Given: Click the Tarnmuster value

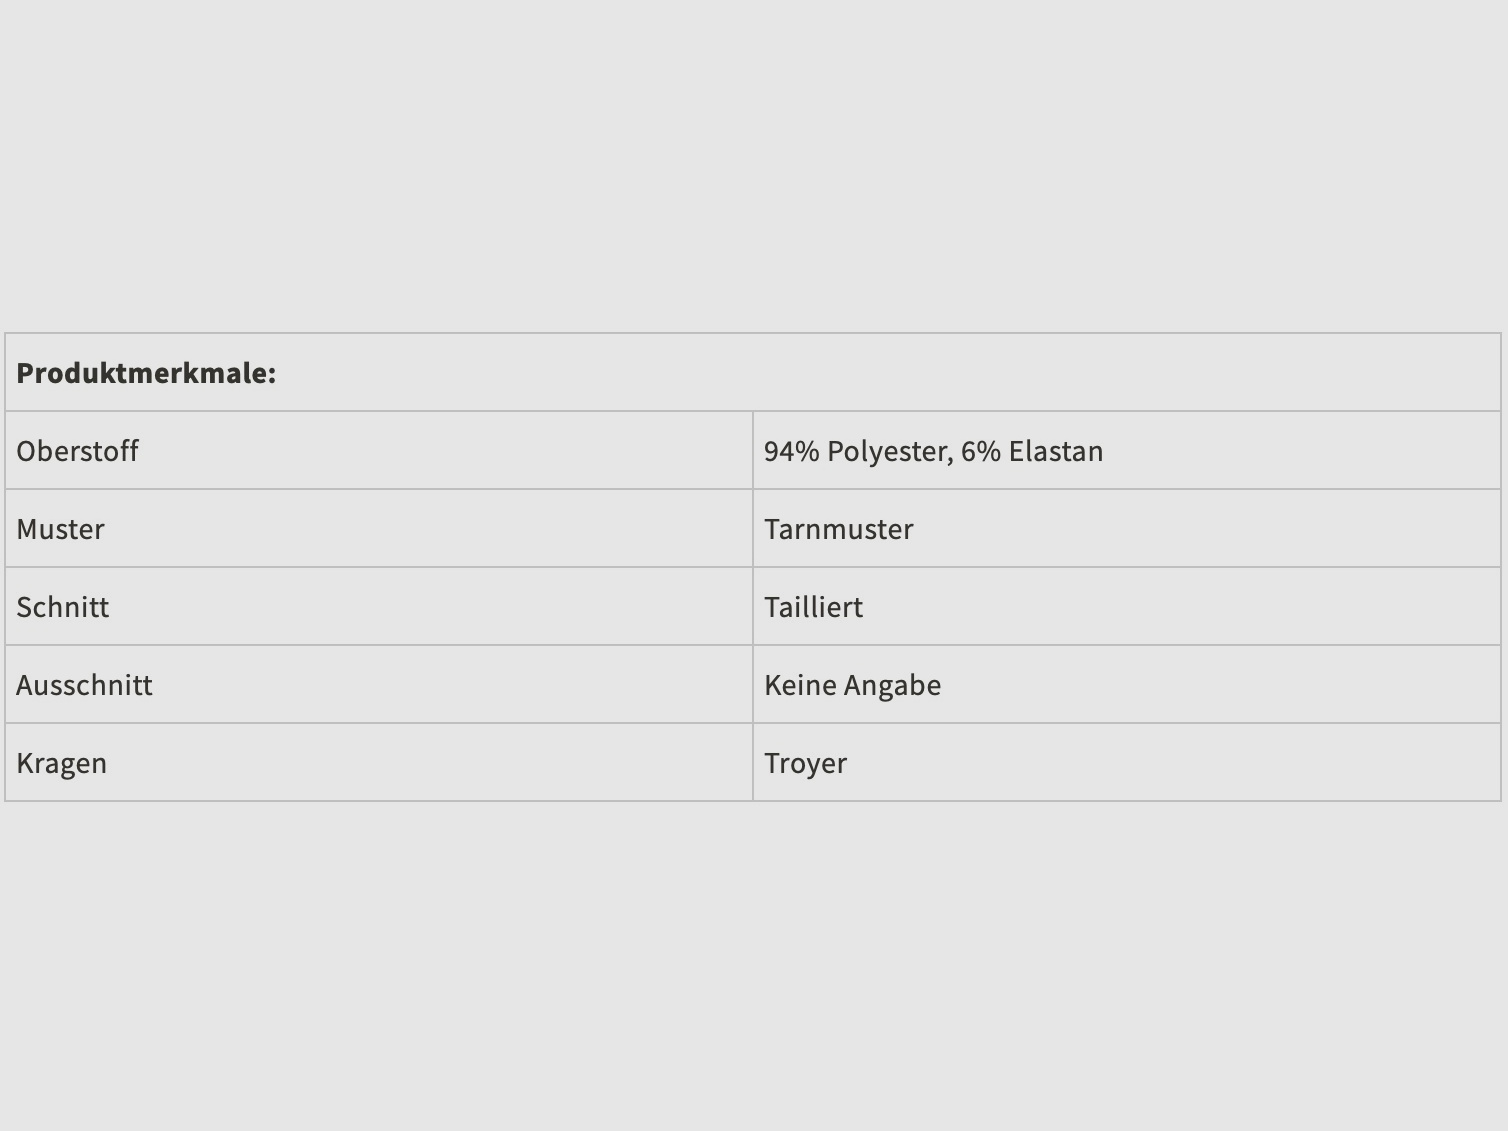Looking at the screenshot, I should 838,529.
